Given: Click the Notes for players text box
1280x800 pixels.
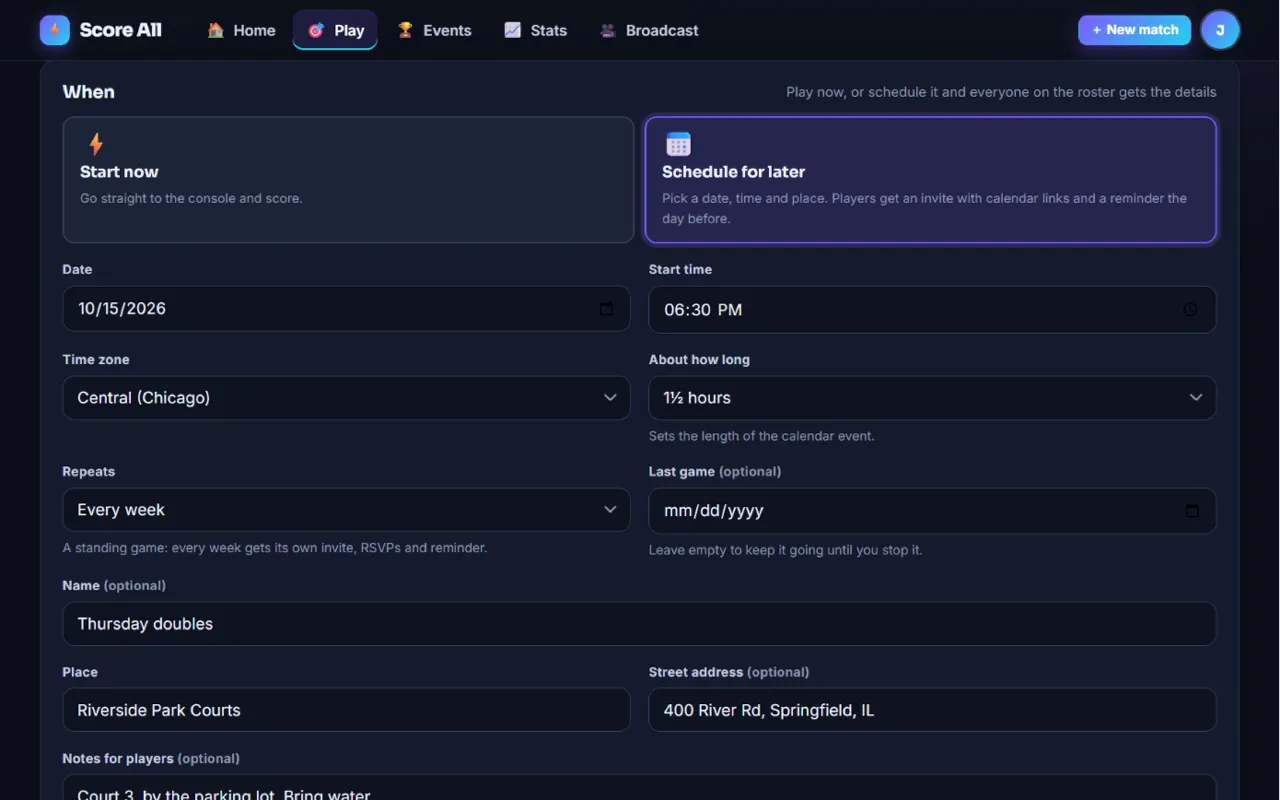Looking at the screenshot, I should (x=639, y=787).
